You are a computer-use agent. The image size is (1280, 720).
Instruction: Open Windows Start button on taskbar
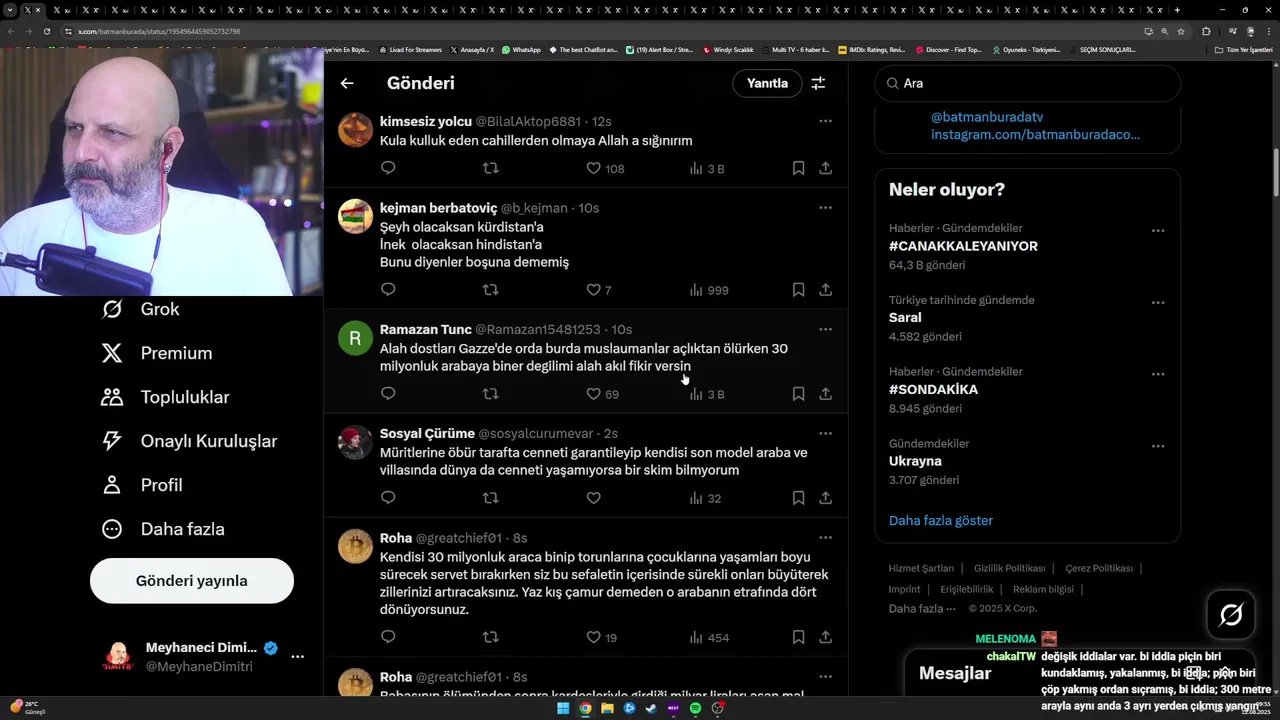[563, 708]
